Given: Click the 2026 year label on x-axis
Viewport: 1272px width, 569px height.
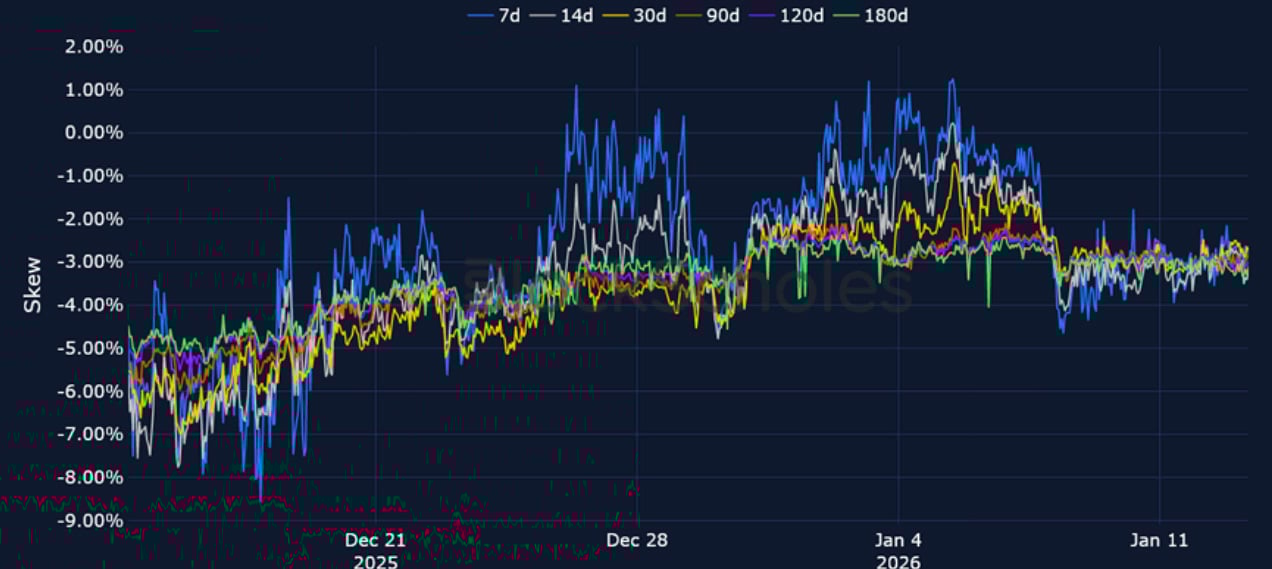Looking at the screenshot, I should point(897,561).
